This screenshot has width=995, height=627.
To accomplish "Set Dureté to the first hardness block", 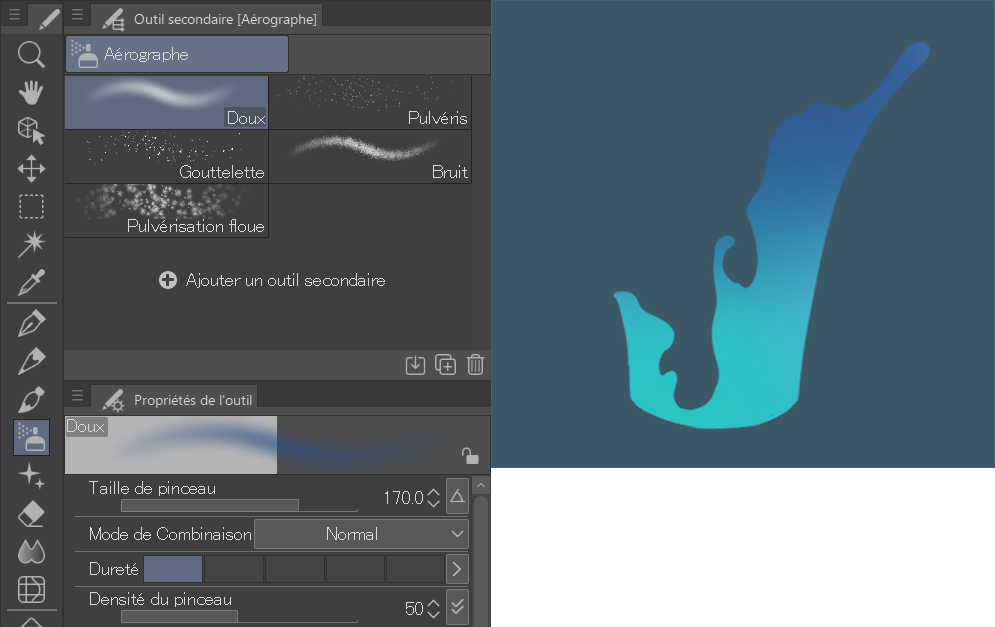I will tap(173, 569).
